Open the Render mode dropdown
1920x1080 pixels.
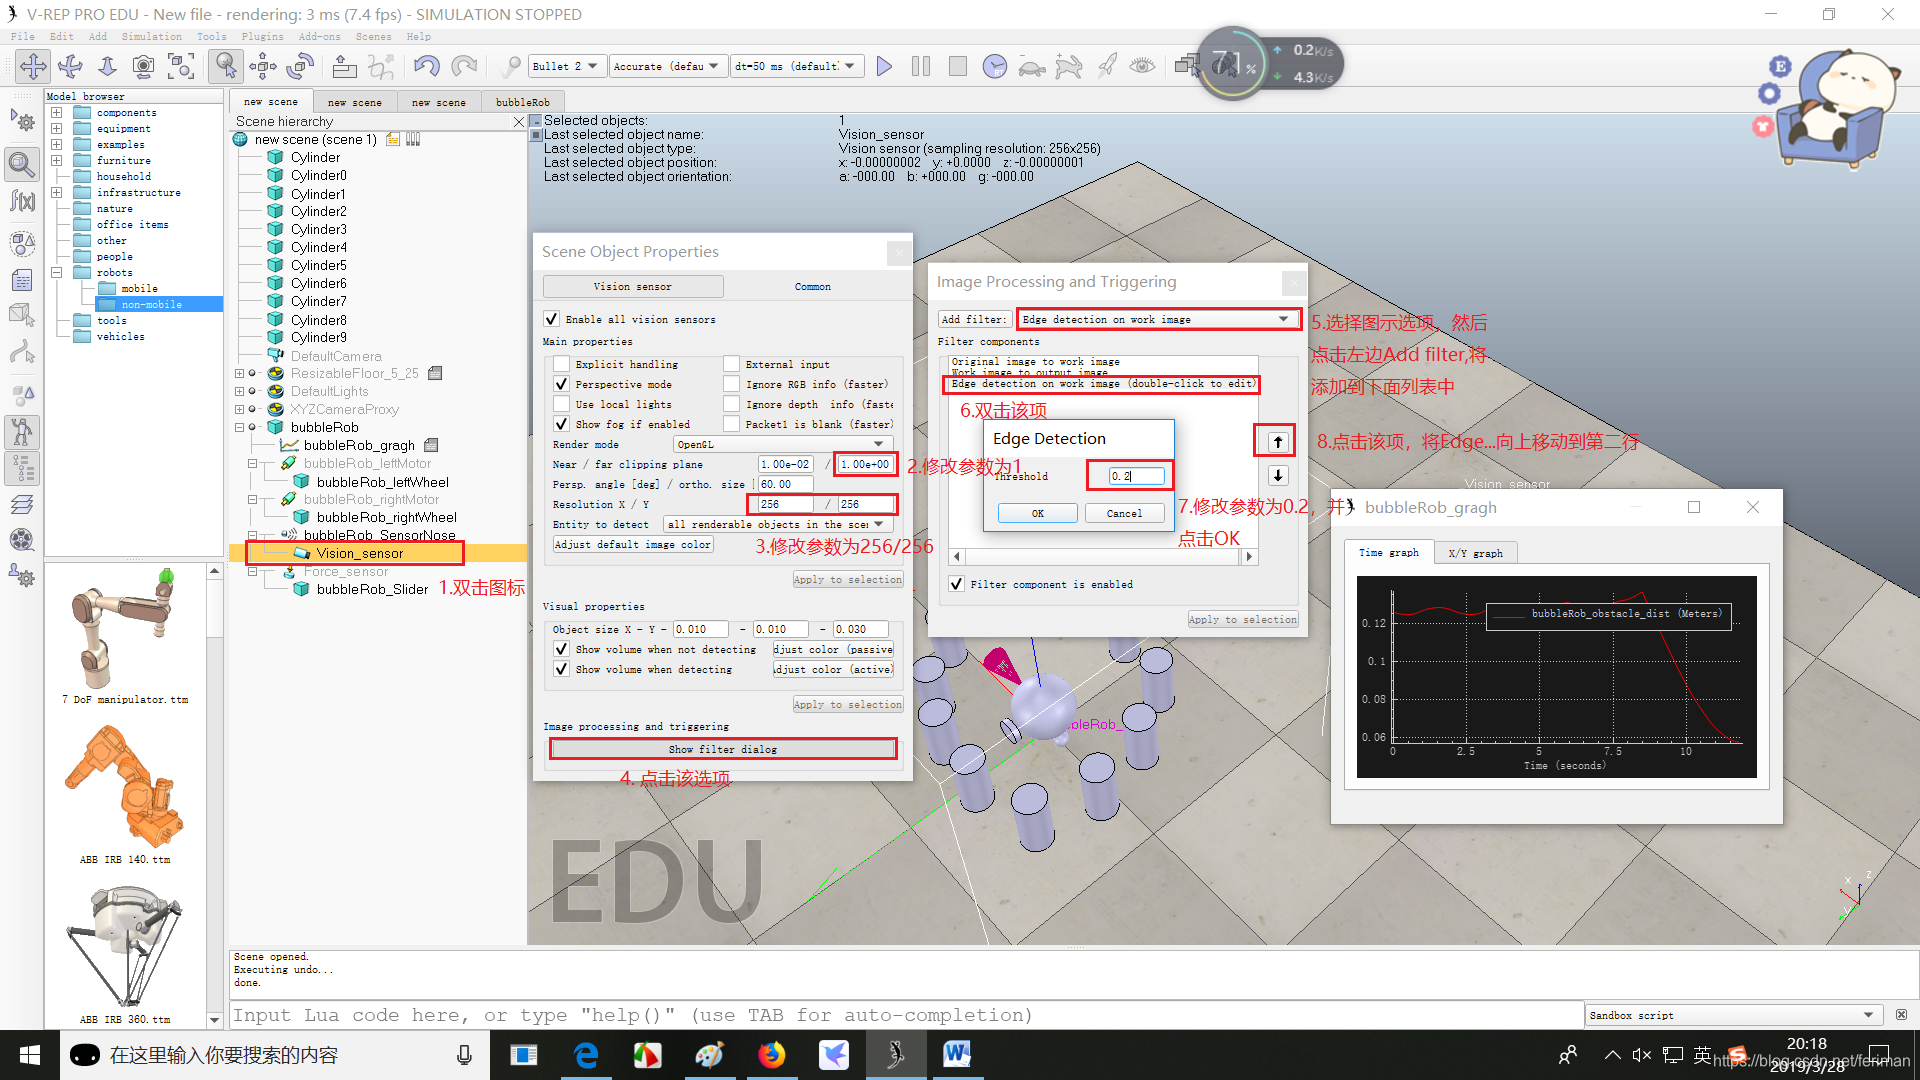[x=779, y=444]
